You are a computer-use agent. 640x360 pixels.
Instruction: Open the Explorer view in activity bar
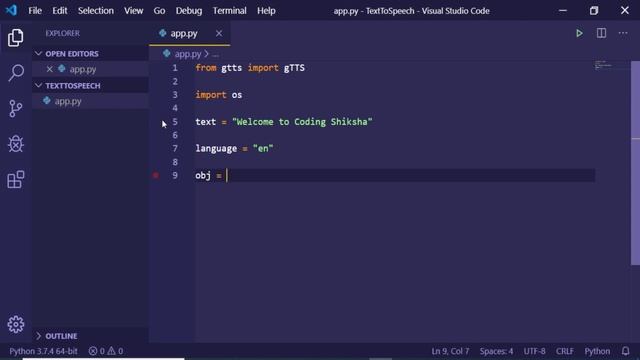tap(16, 38)
